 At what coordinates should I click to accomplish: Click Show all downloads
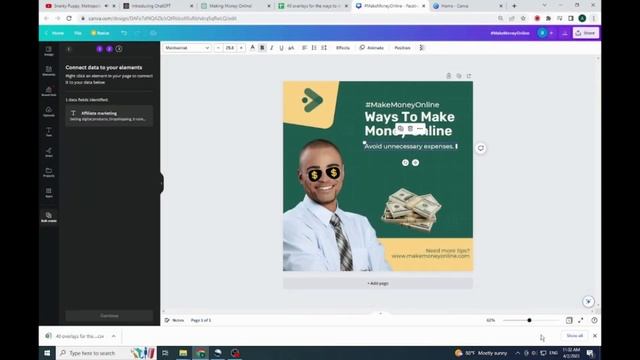(574, 336)
